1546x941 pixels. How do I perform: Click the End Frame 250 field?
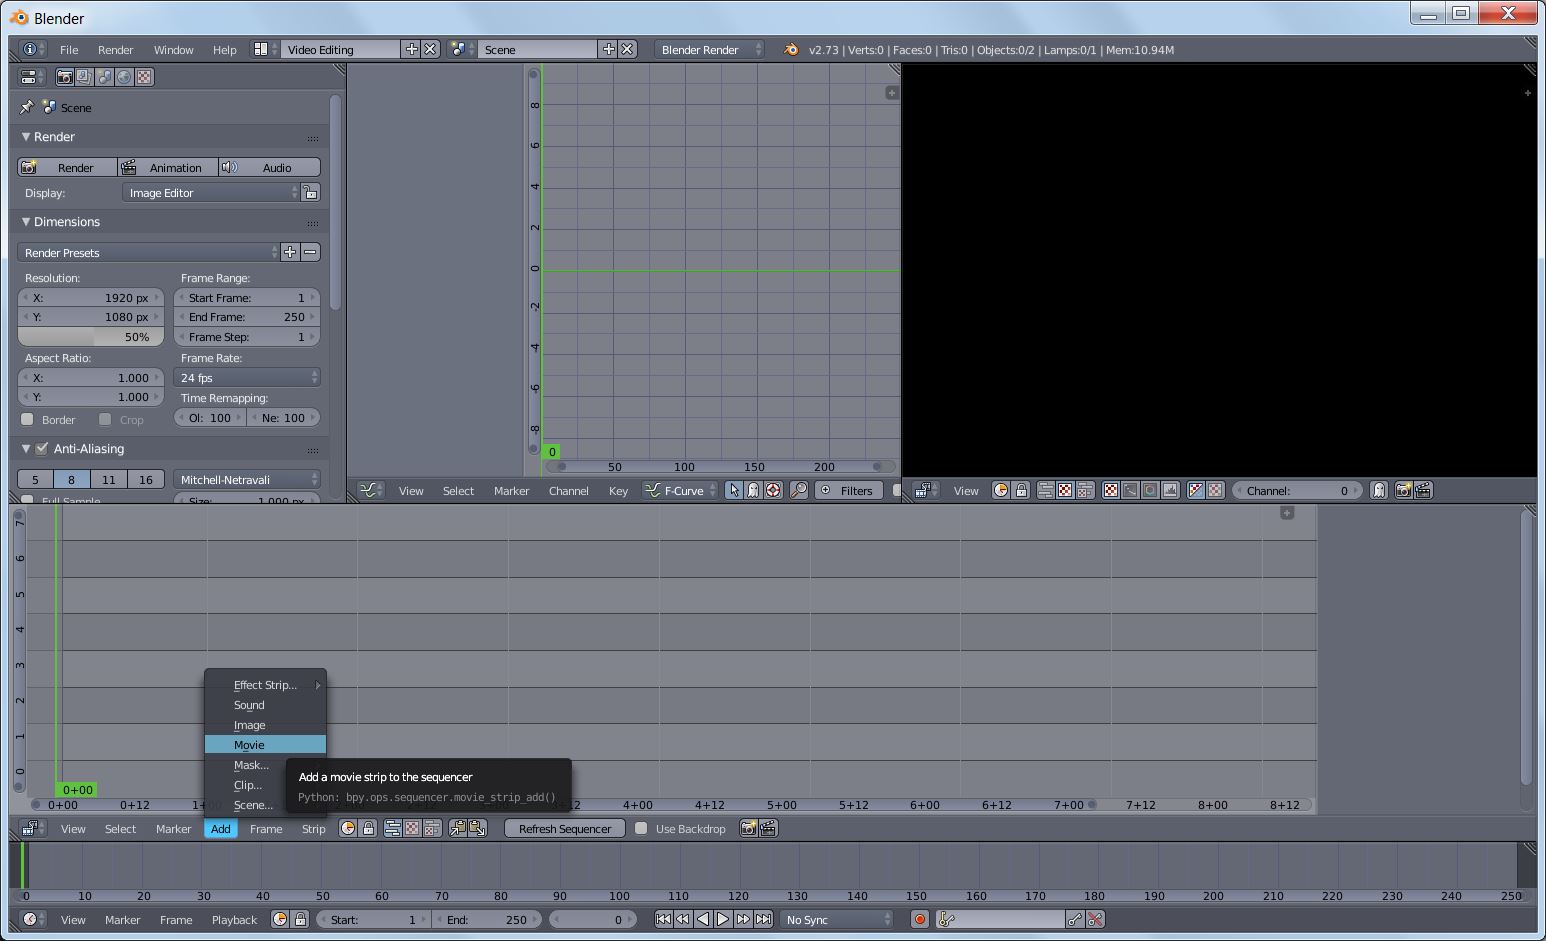(247, 317)
